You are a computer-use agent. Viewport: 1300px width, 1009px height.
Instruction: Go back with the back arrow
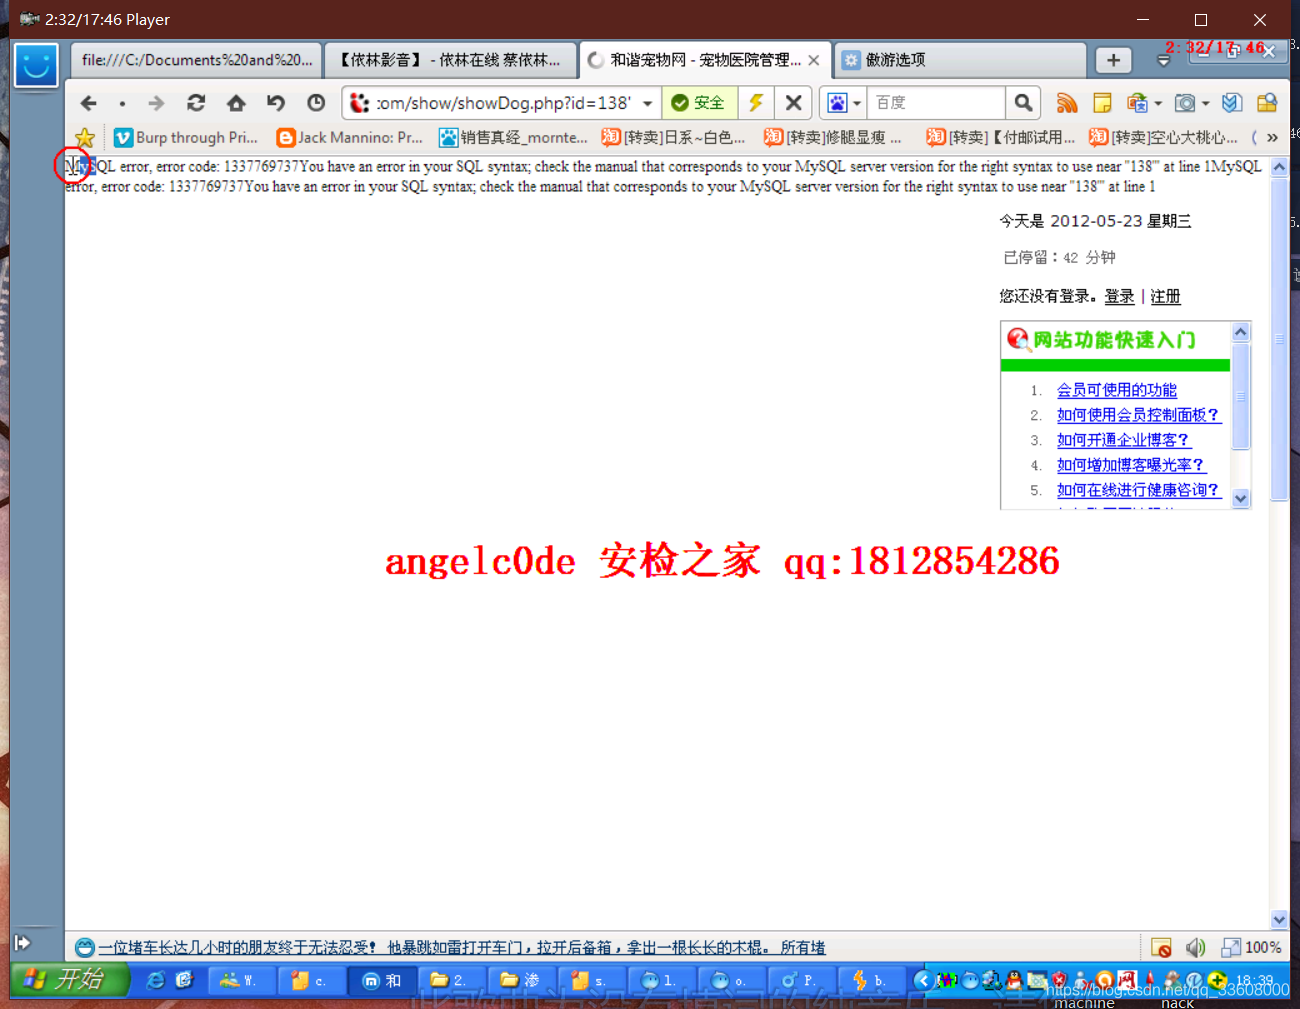88,103
